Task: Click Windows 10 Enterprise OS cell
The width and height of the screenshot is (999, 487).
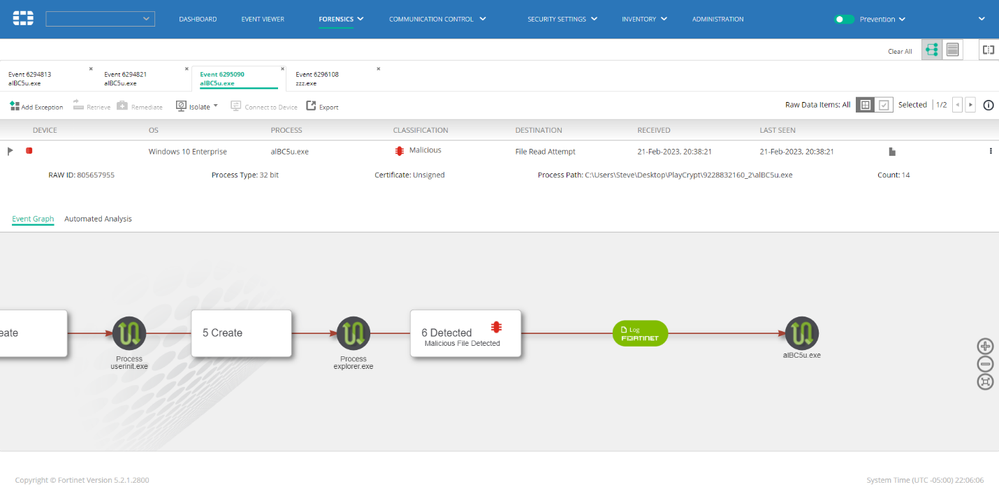Action: click(187, 152)
